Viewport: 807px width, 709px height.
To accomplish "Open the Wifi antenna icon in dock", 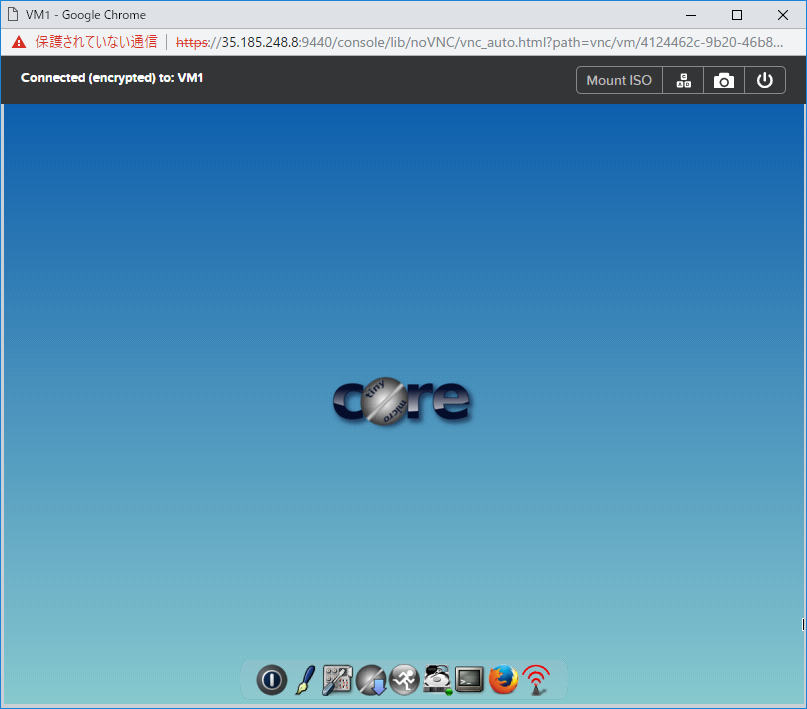I will click(x=536, y=680).
